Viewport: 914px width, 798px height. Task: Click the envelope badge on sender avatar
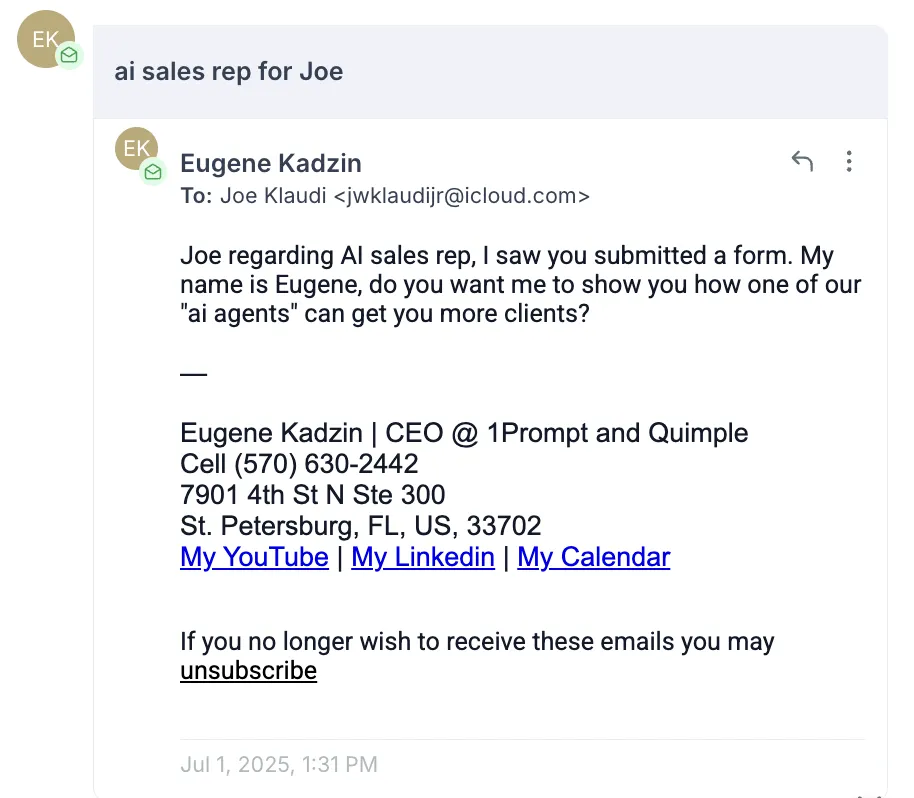pos(153,172)
